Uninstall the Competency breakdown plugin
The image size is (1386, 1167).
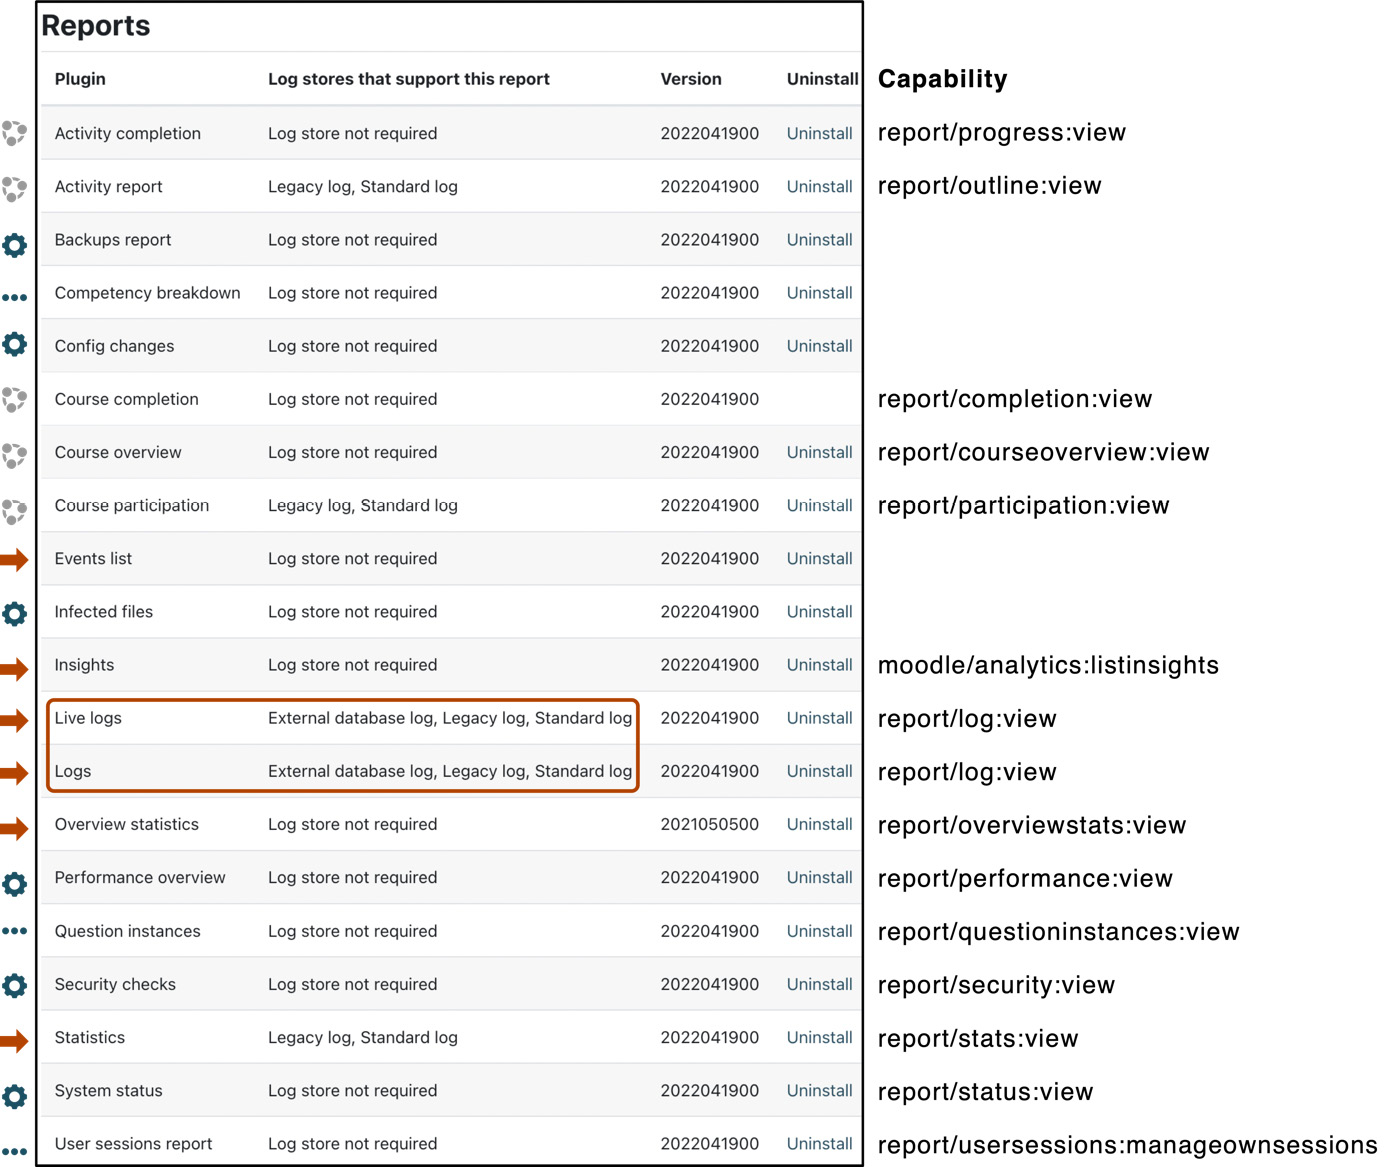click(819, 293)
